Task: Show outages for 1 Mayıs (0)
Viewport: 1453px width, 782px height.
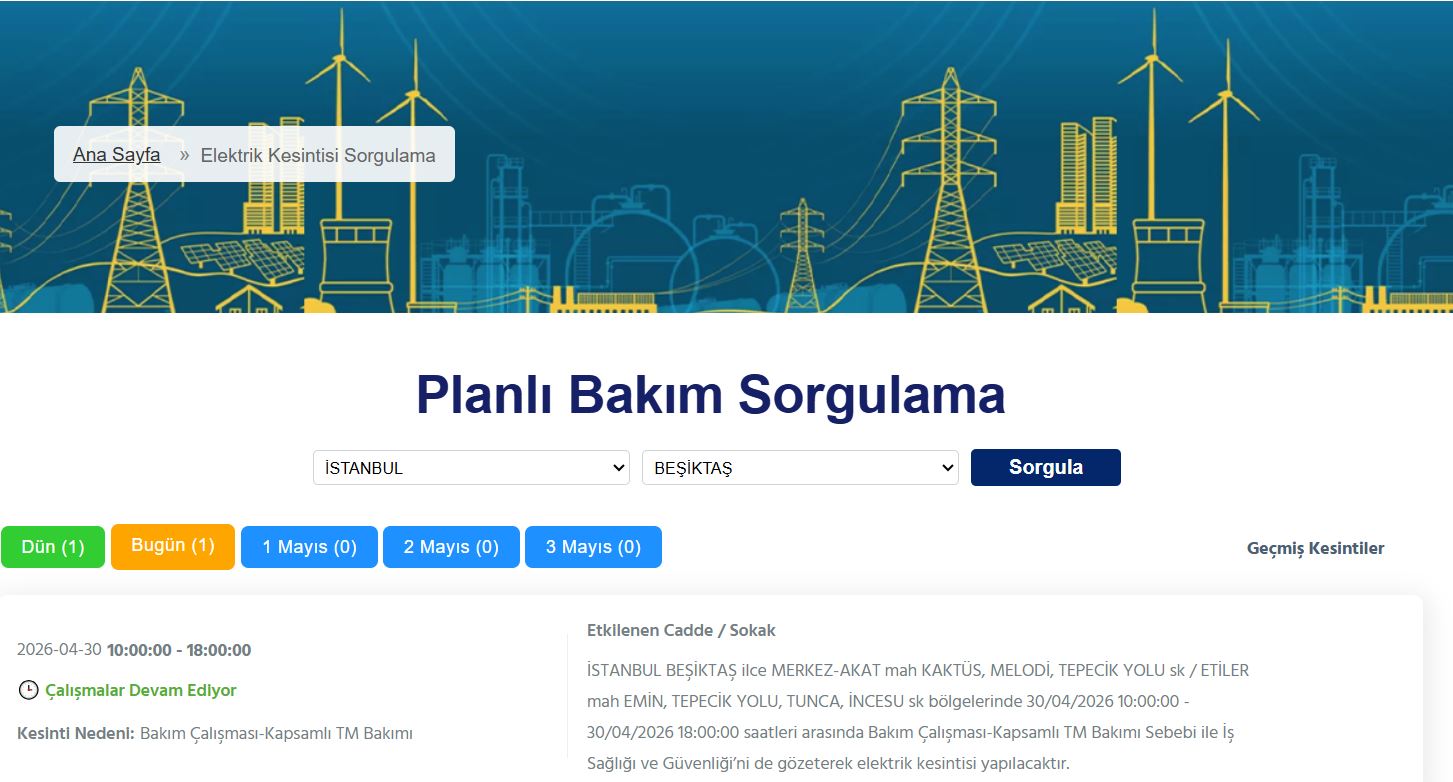Action: click(x=309, y=547)
